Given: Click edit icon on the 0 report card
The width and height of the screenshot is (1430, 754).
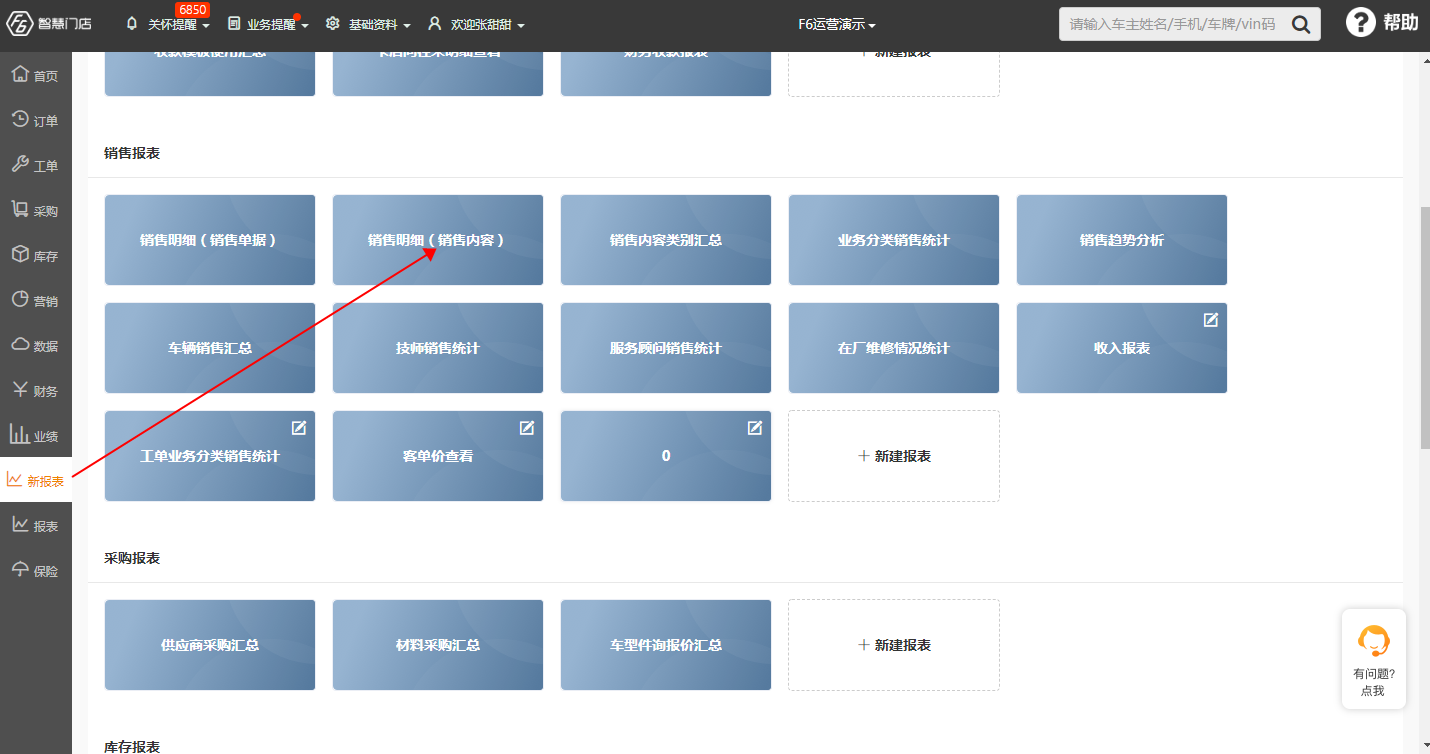Looking at the screenshot, I should point(755,427).
